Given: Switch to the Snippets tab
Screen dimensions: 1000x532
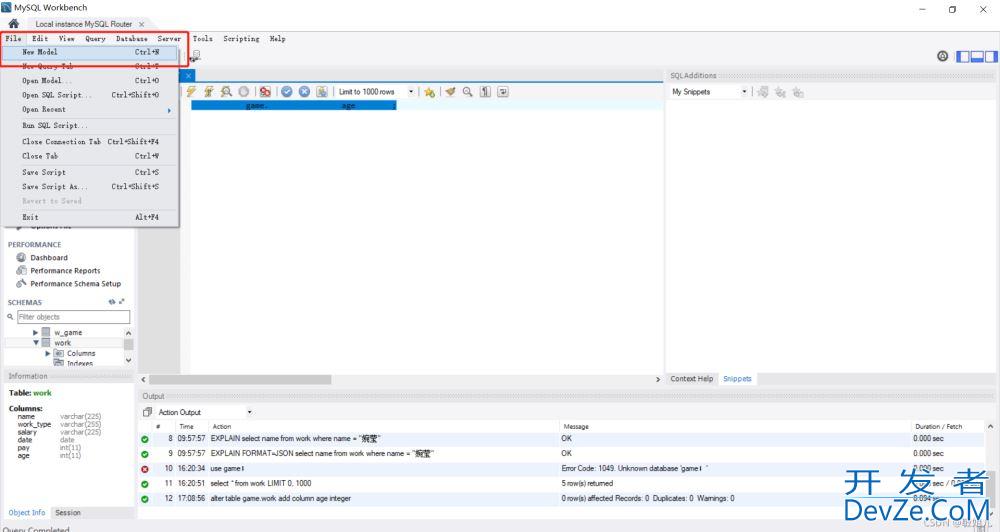Looking at the screenshot, I should point(737,378).
